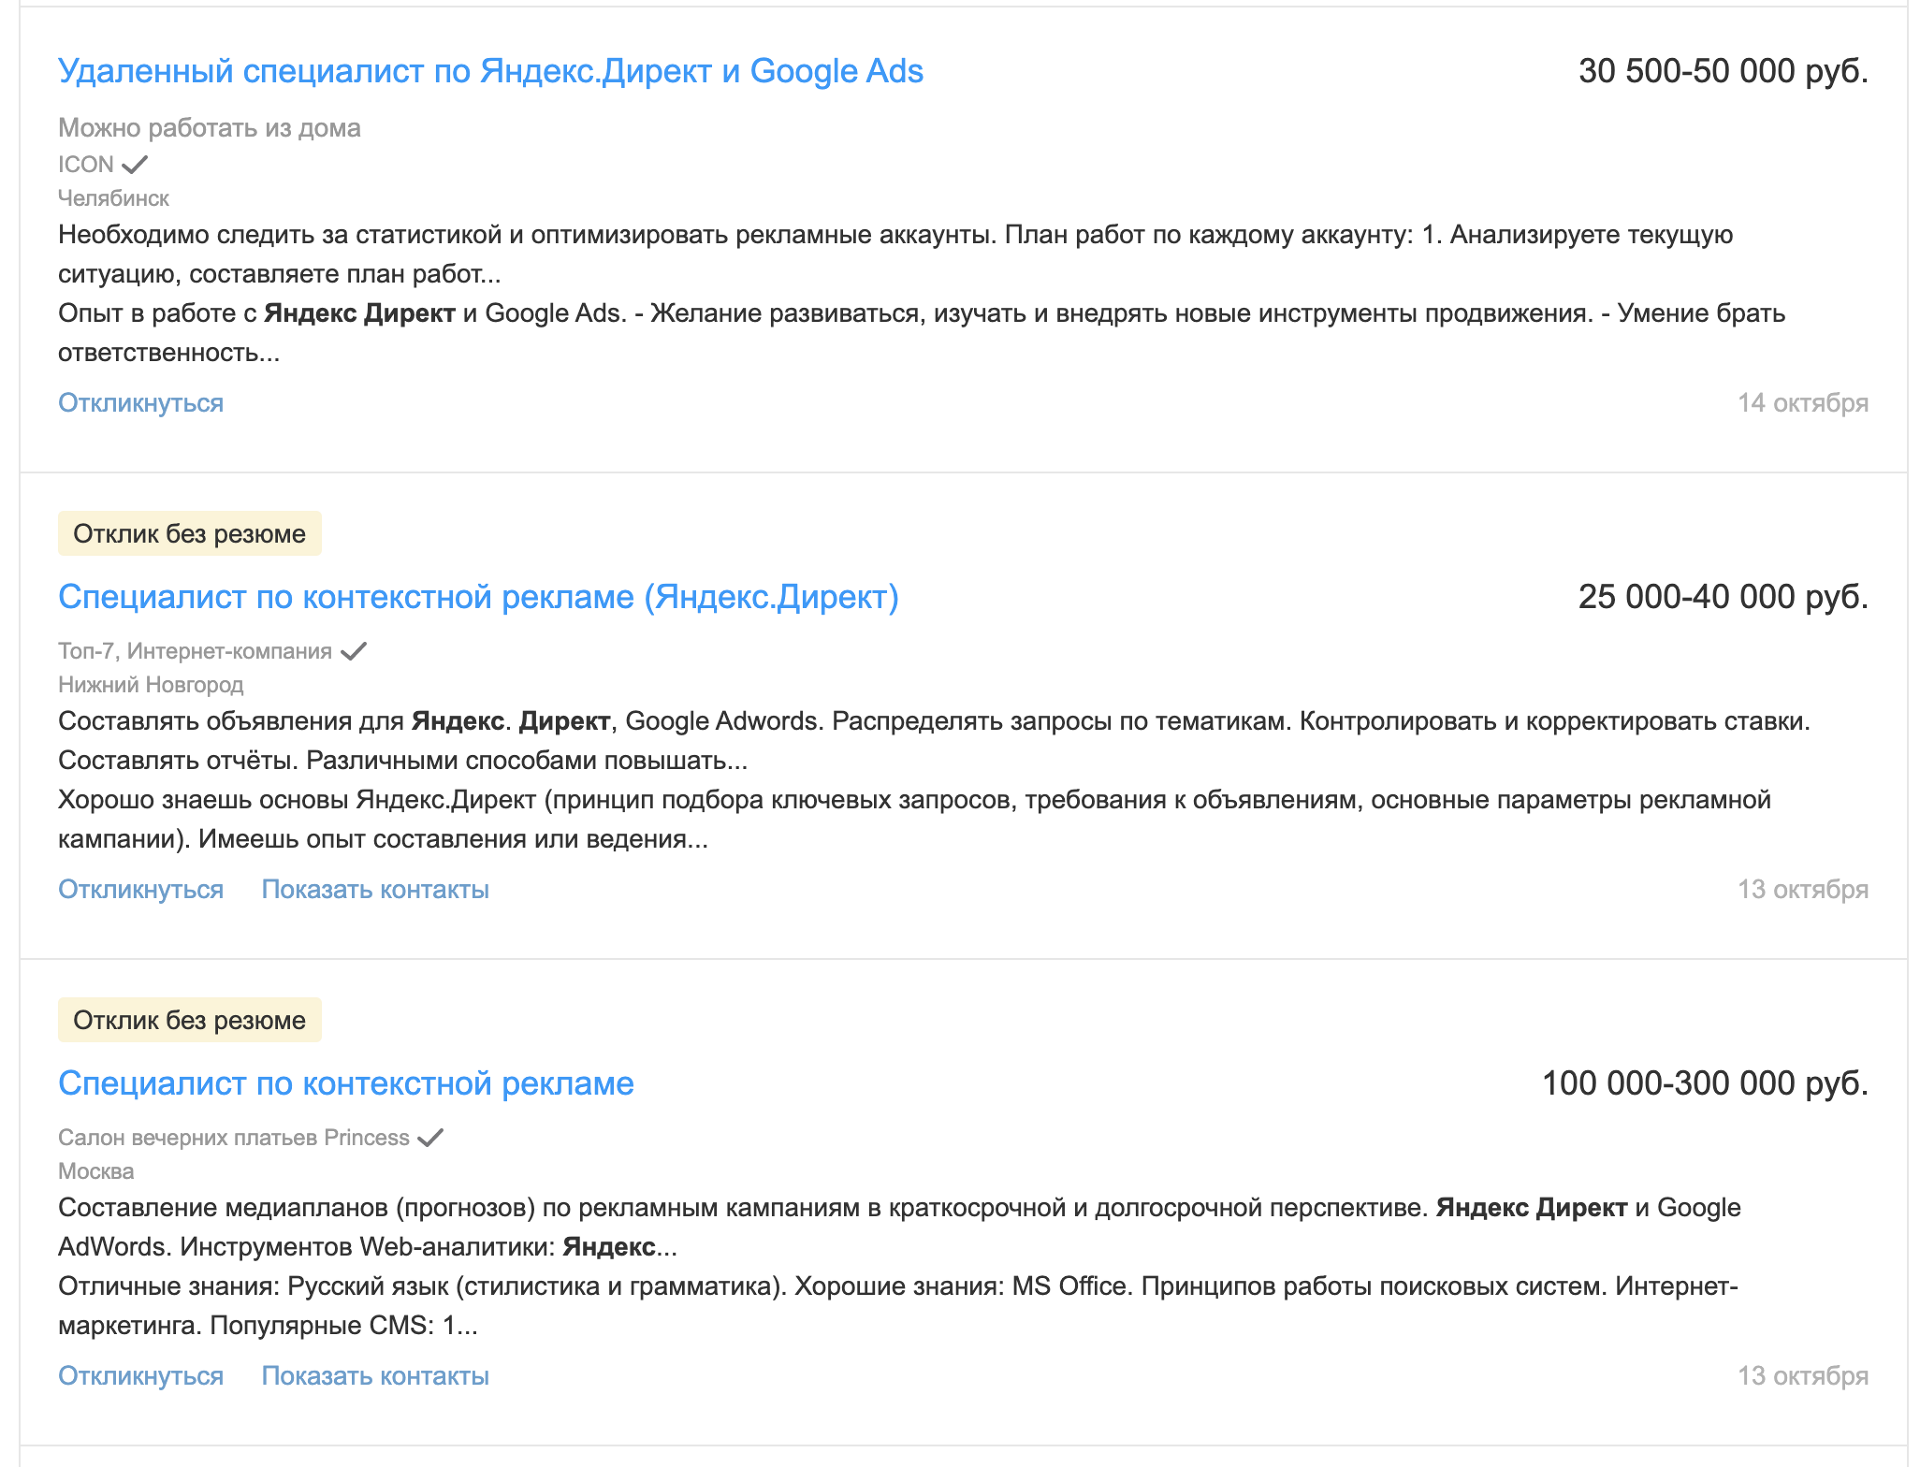1920x1467 pixels.
Task: Click the 100 000-300 000 руб. salary
Action: click(x=1705, y=1083)
